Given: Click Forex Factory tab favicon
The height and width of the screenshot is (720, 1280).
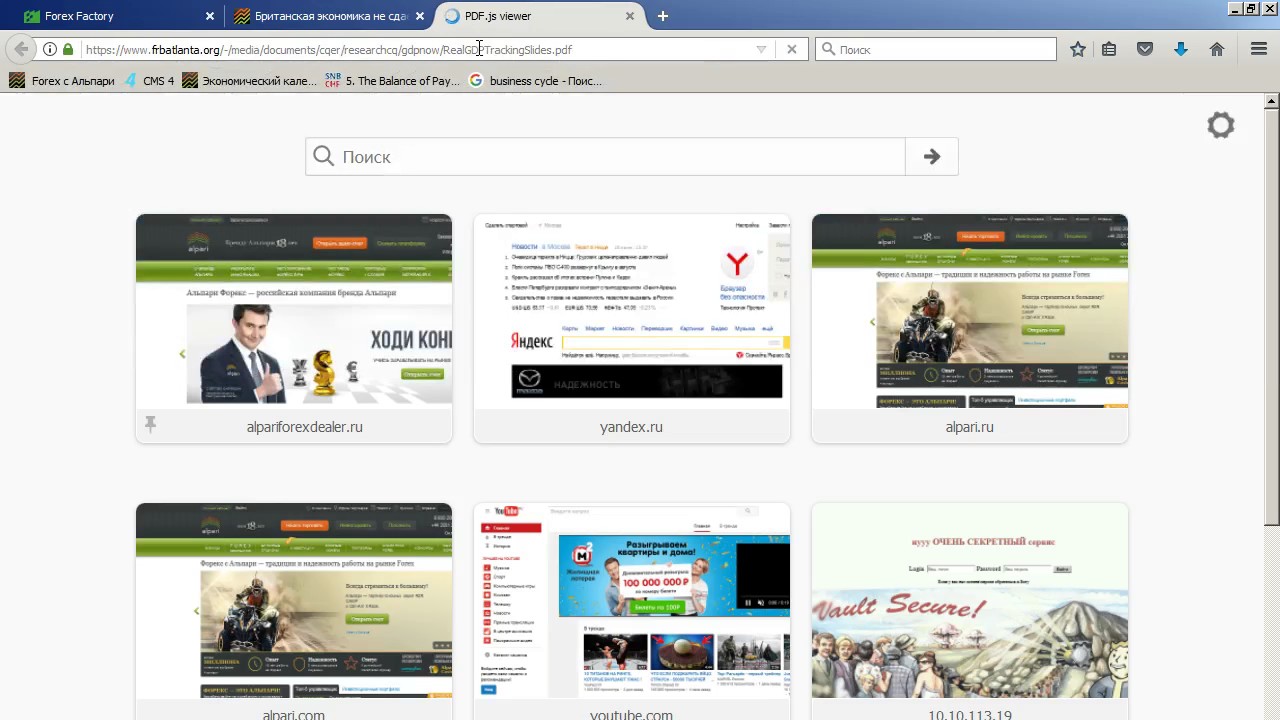Looking at the screenshot, I should (32, 16).
